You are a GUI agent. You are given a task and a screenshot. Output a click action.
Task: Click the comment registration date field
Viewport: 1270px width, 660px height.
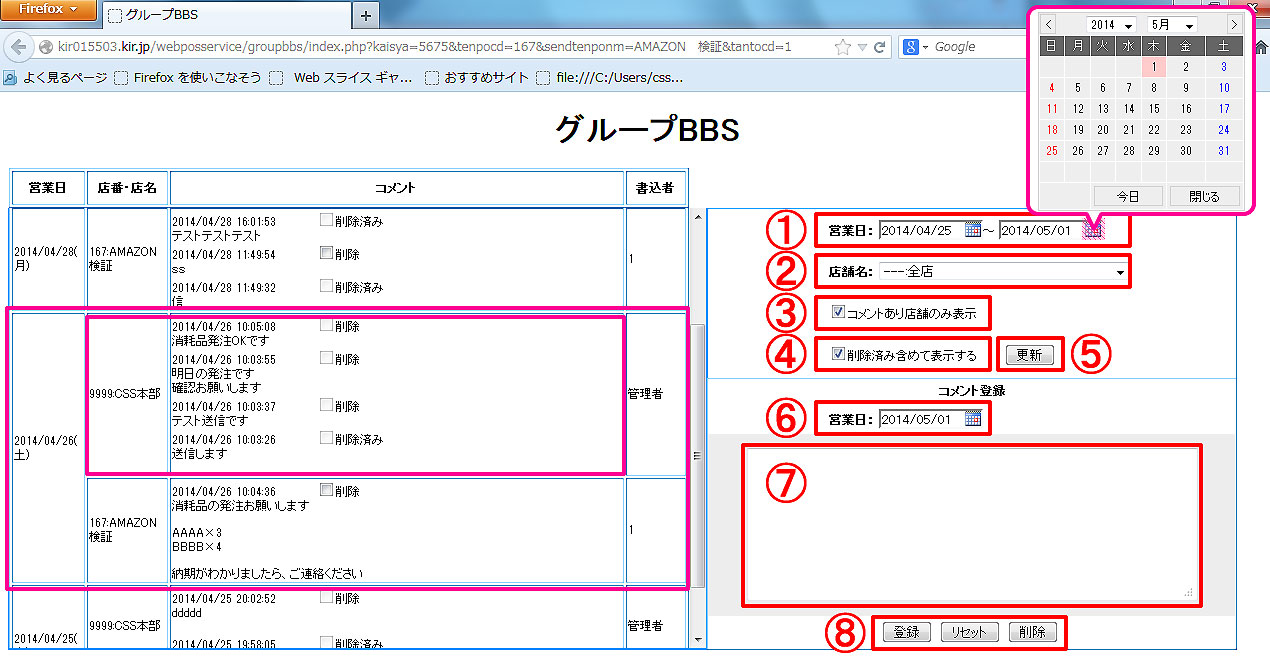[921, 419]
